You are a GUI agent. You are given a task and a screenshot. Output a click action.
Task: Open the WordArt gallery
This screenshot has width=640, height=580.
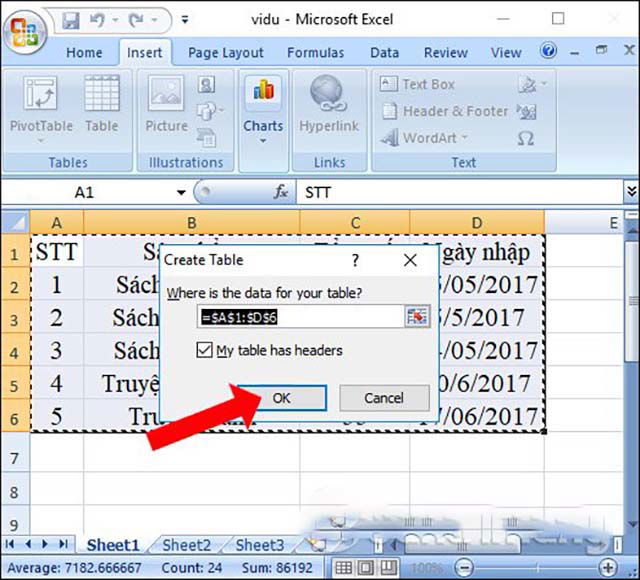click(x=424, y=138)
